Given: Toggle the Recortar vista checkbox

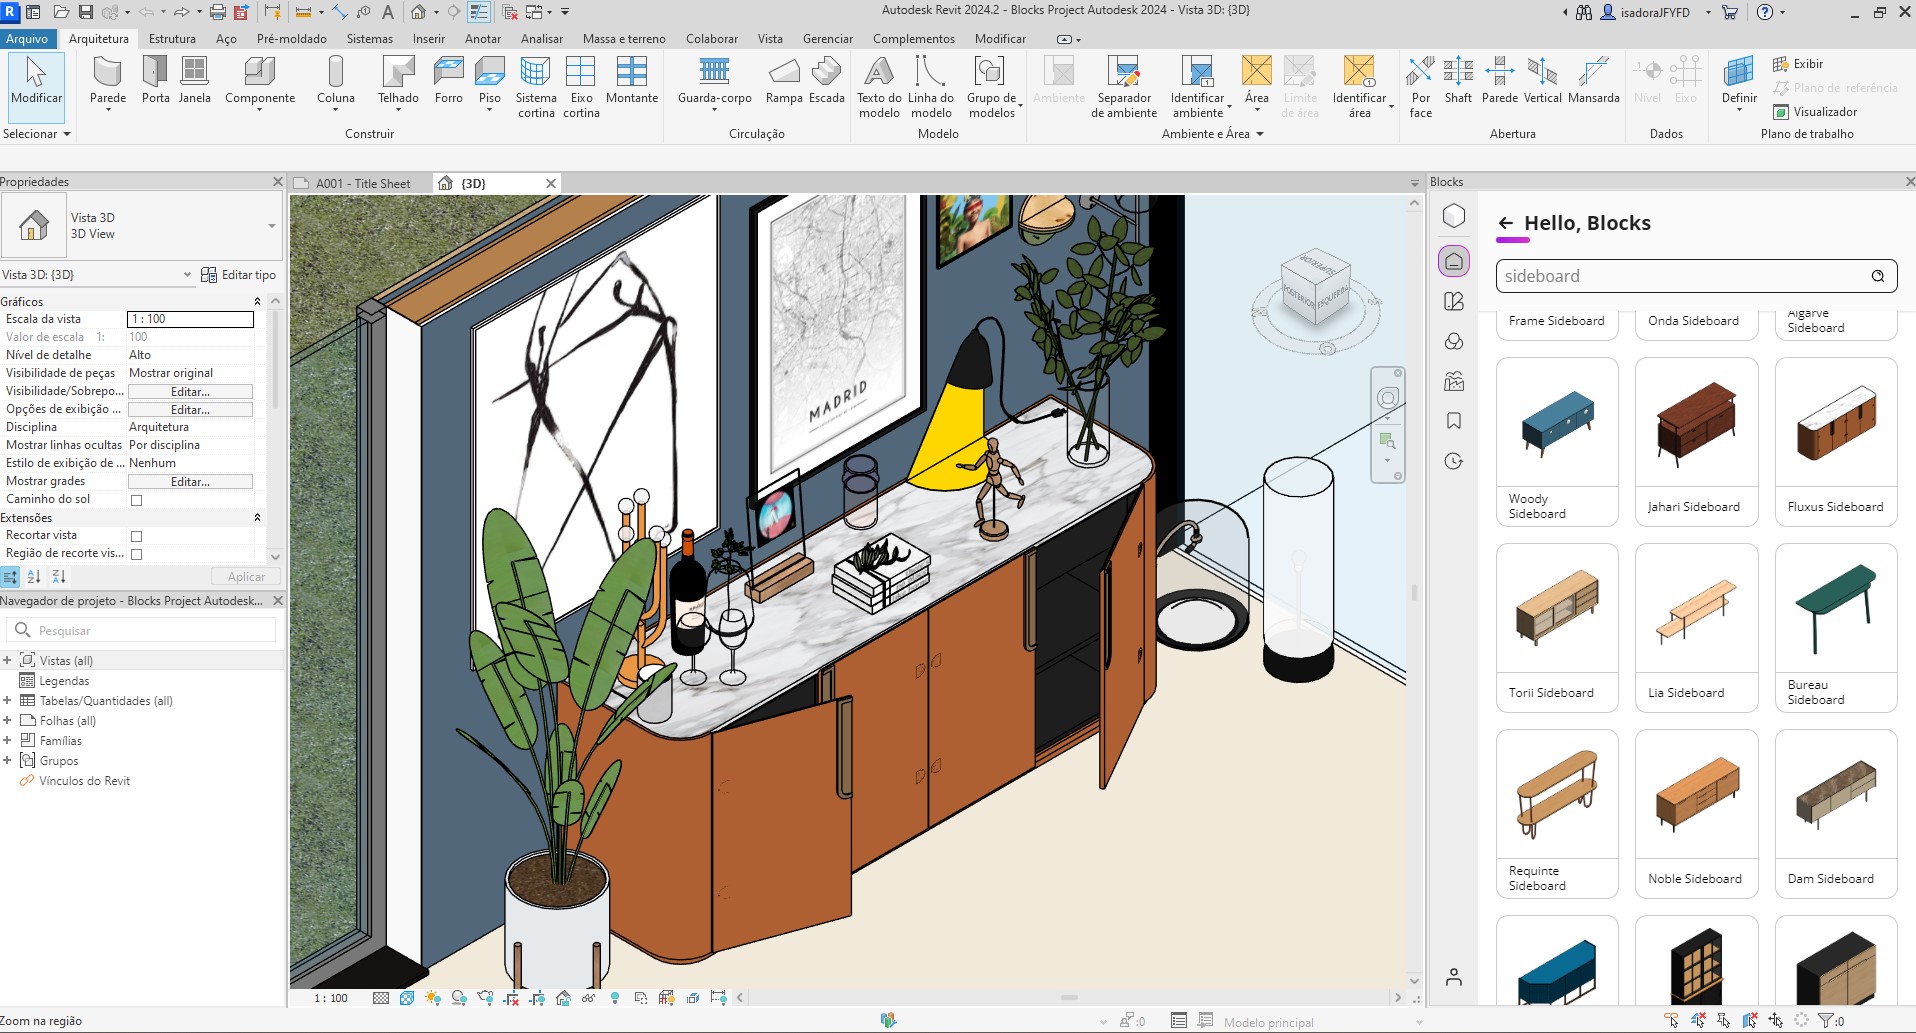Looking at the screenshot, I should (137, 536).
